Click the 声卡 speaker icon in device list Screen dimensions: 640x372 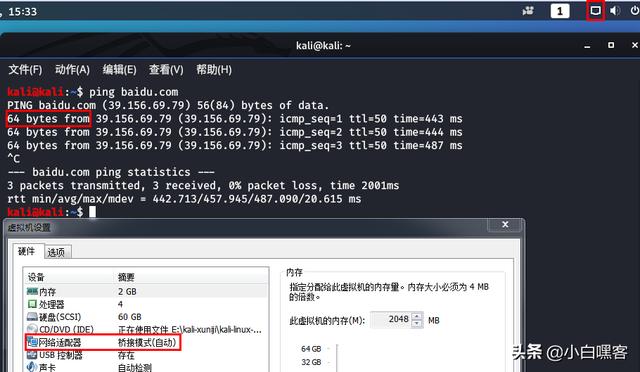[32, 367]
